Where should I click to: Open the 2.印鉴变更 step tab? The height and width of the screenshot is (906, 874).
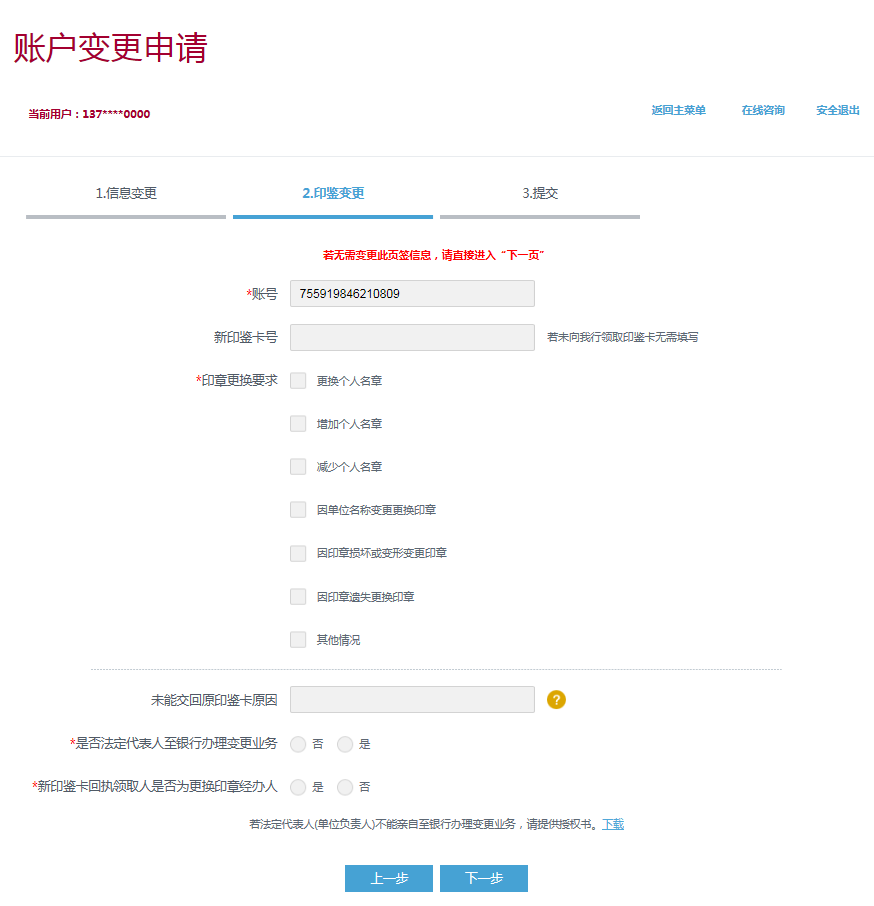(x=333, y=194)
